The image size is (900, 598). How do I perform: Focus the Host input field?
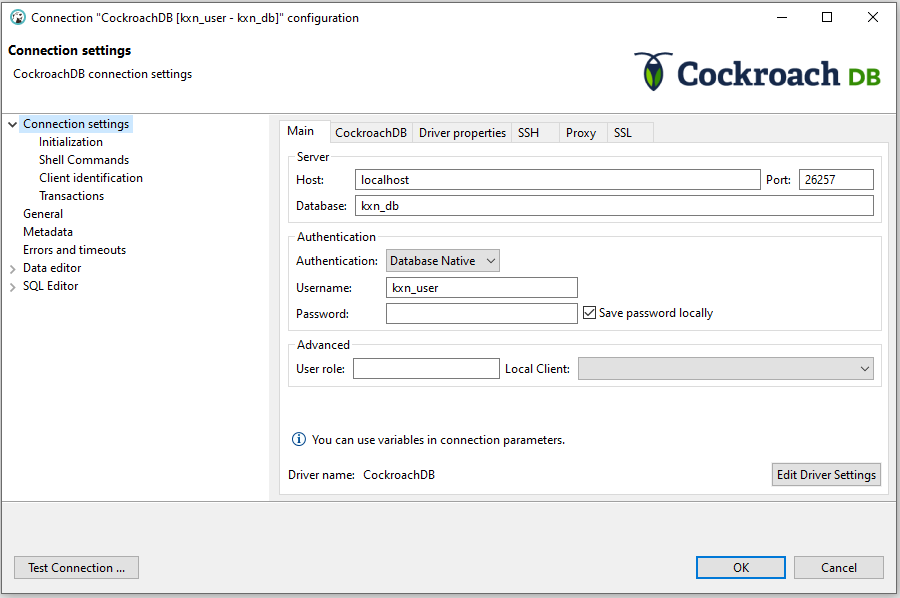pyautogui.click(x=557, y=180)
